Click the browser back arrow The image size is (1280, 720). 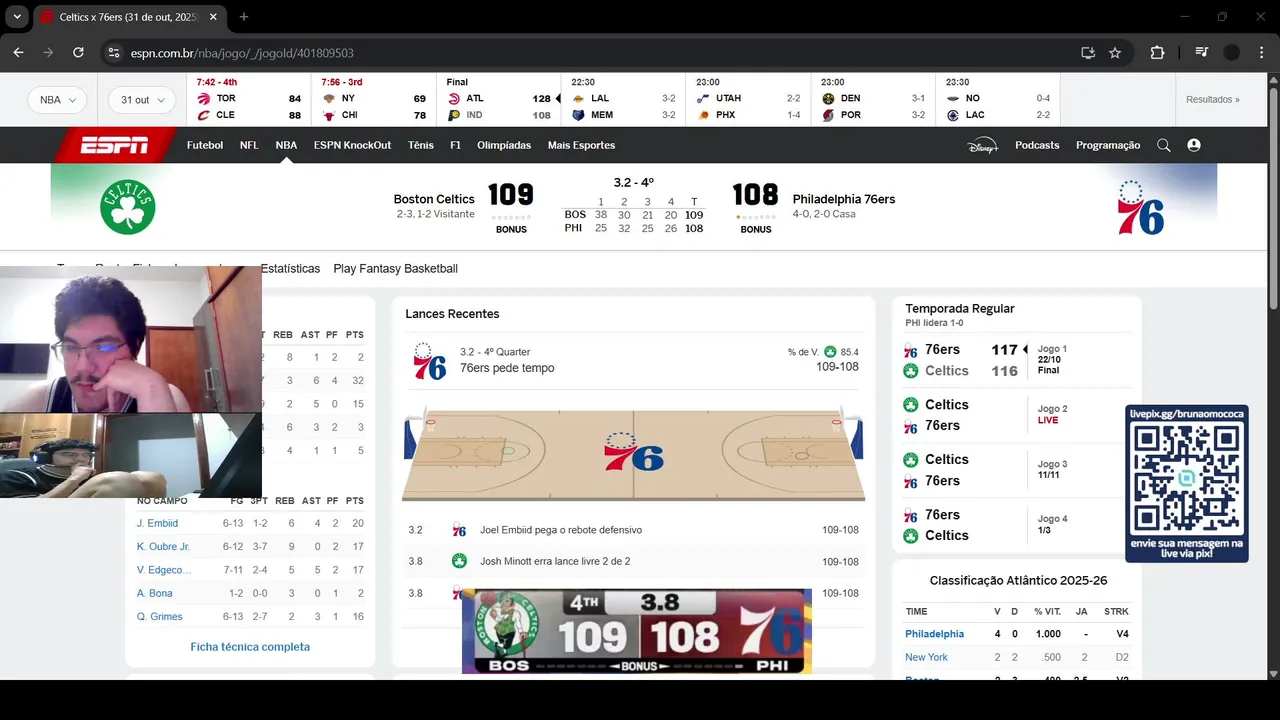[x=18, y=53]
